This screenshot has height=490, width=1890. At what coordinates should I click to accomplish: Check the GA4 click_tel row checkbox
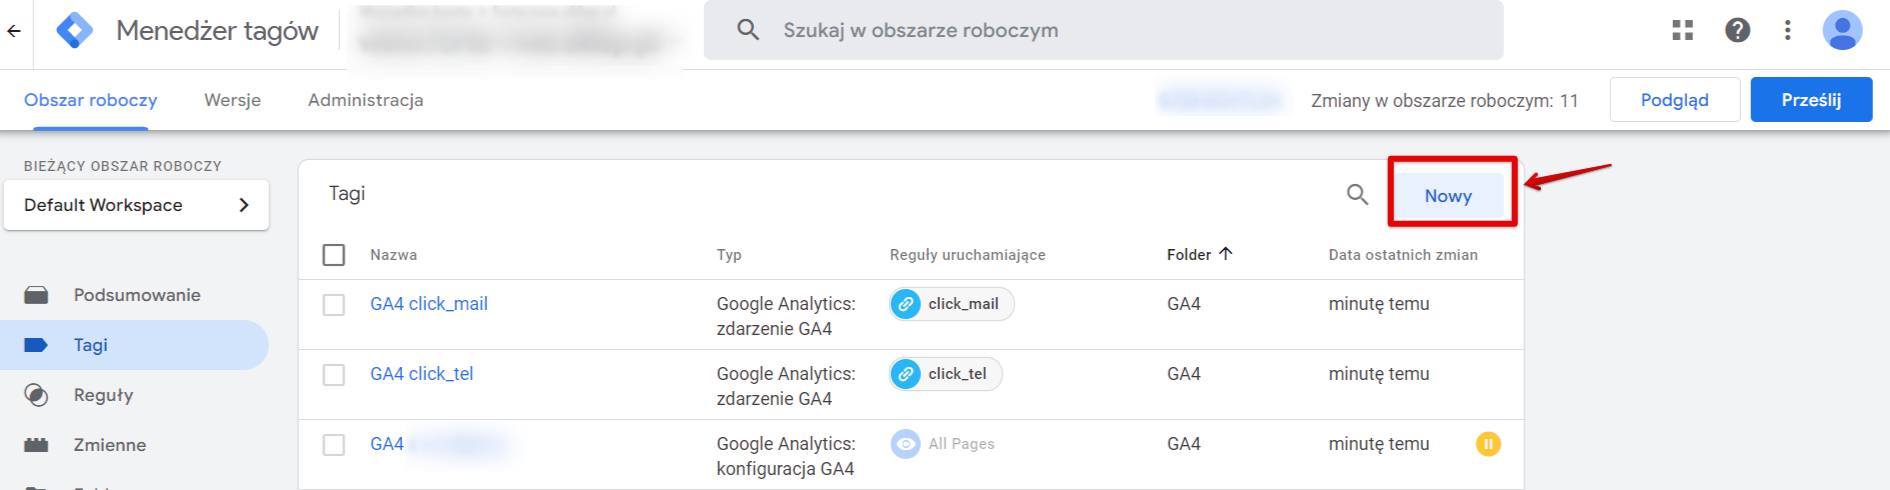334,375
